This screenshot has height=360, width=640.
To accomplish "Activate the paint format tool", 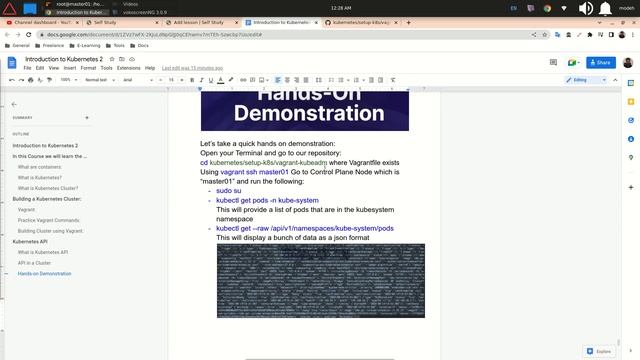I will [x=49, y=80].
